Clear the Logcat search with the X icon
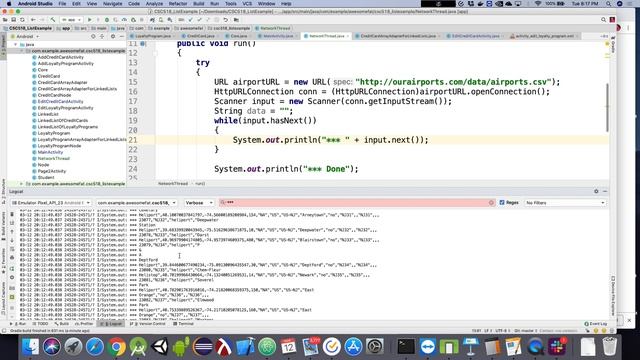 pos(491,202)
